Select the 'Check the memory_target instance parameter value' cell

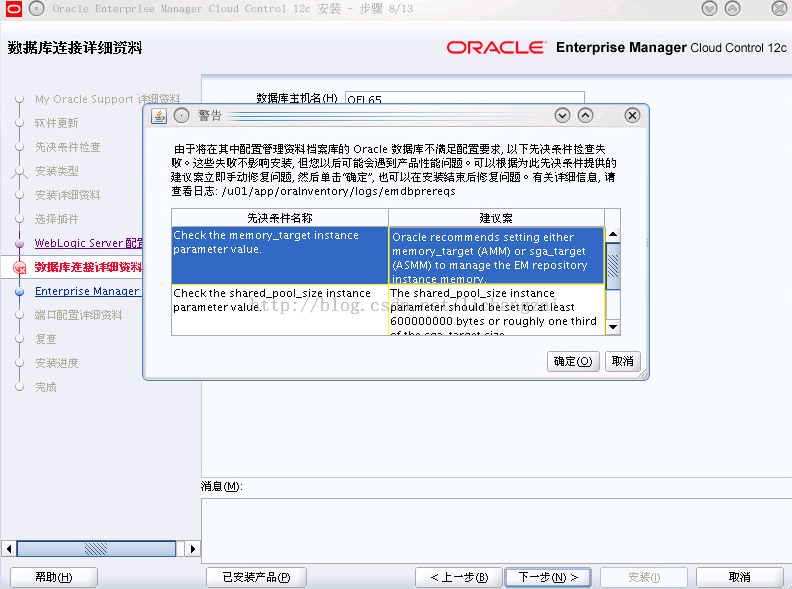[x=280, y=255]
